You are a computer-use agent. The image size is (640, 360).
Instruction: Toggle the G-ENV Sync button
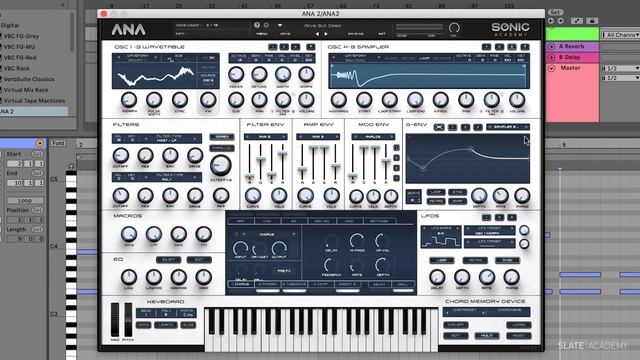[457, 192]
